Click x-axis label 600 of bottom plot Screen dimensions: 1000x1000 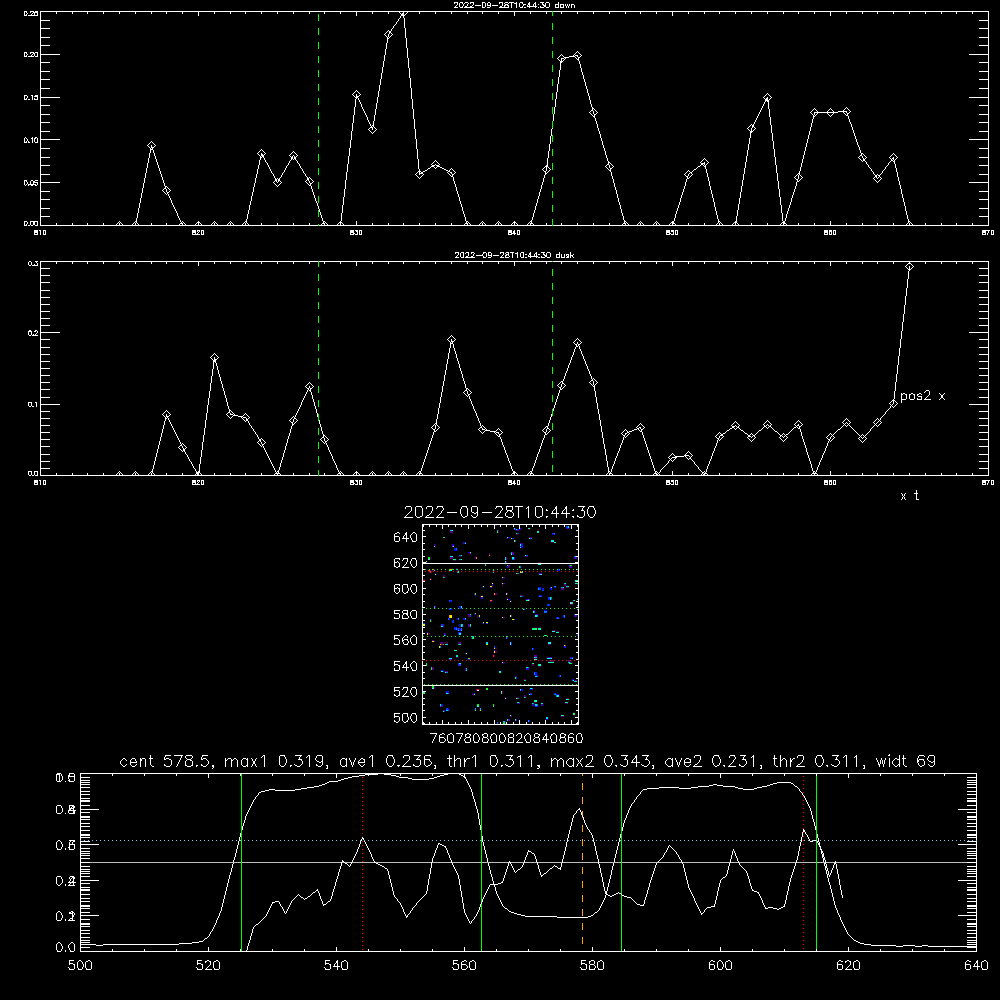(x=720, y=966)
